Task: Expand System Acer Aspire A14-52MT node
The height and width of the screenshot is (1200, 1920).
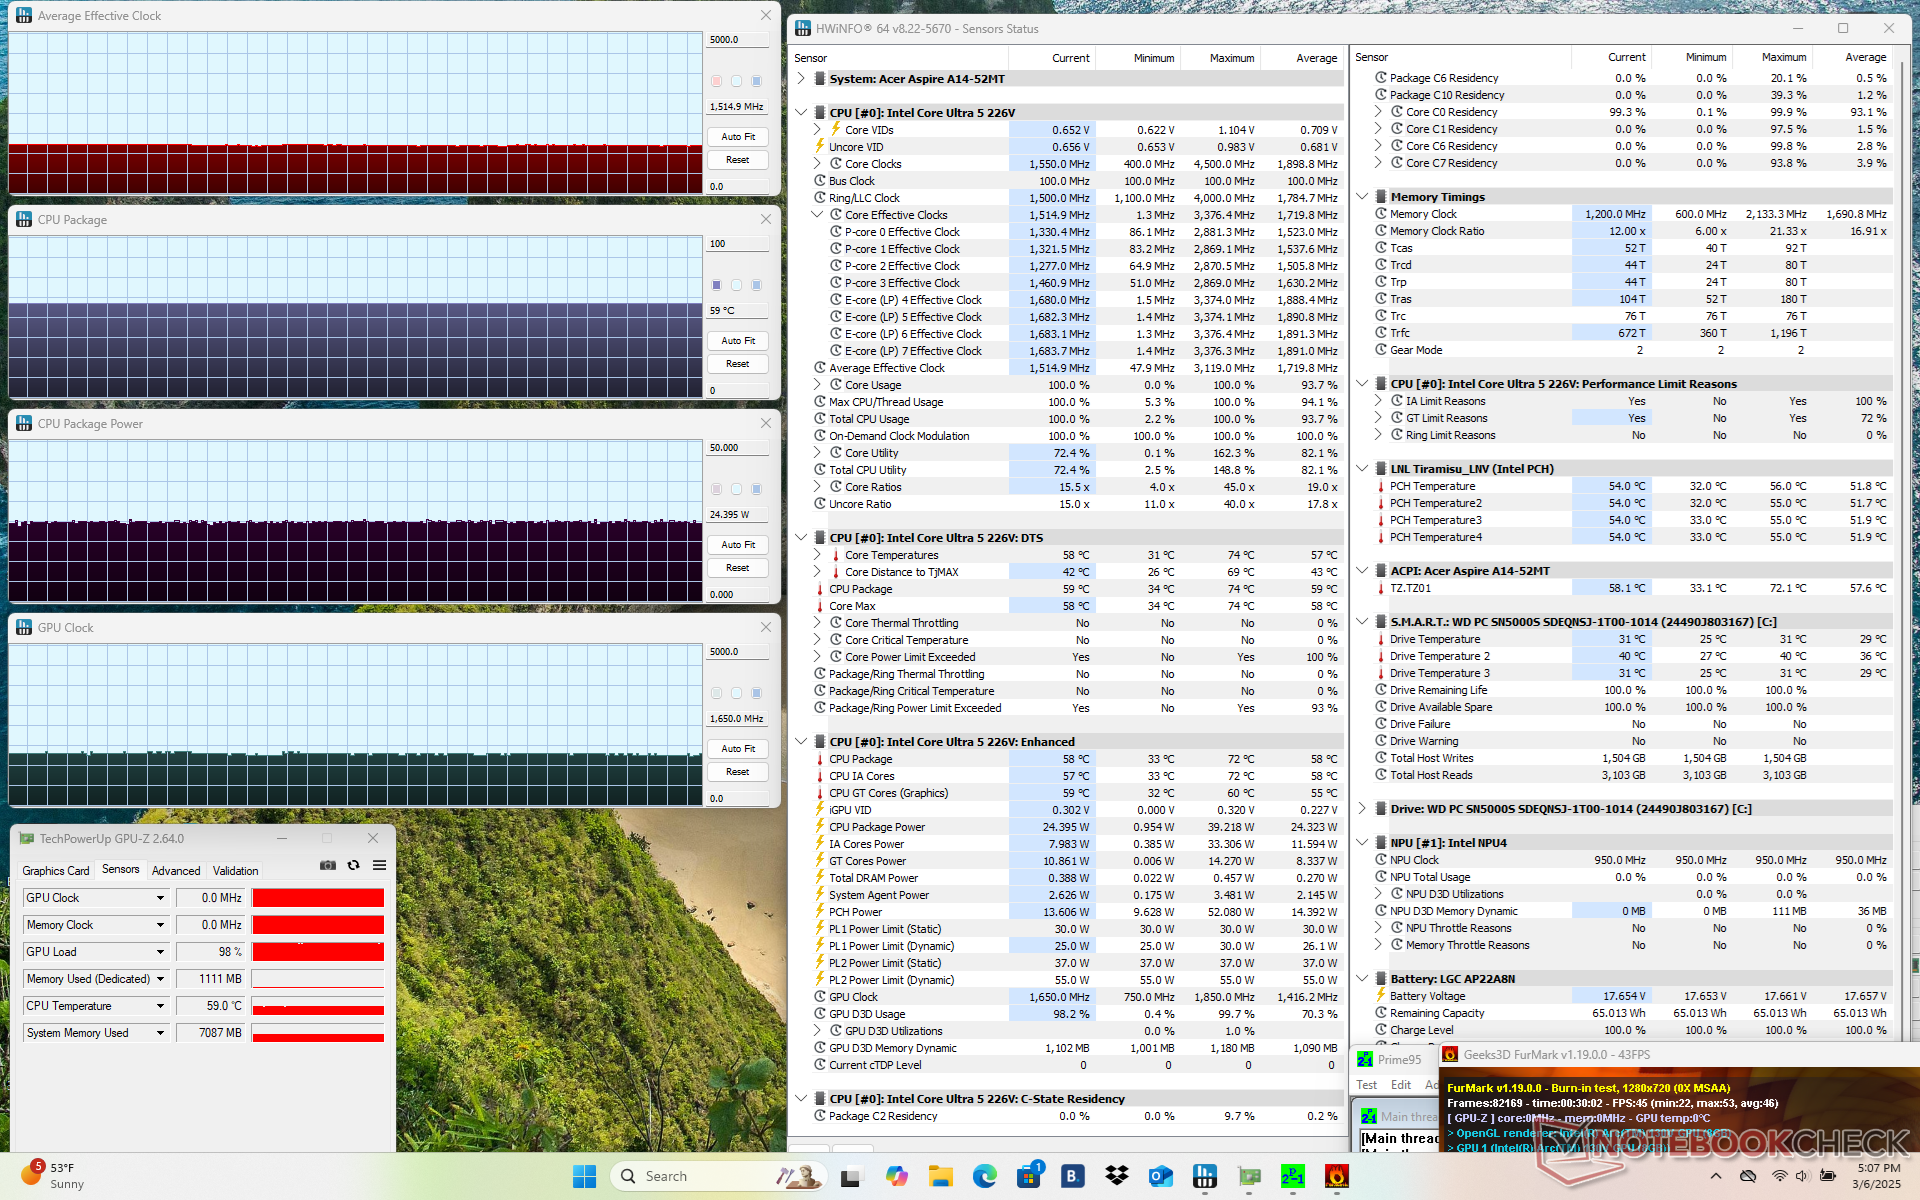Action: 801,79
